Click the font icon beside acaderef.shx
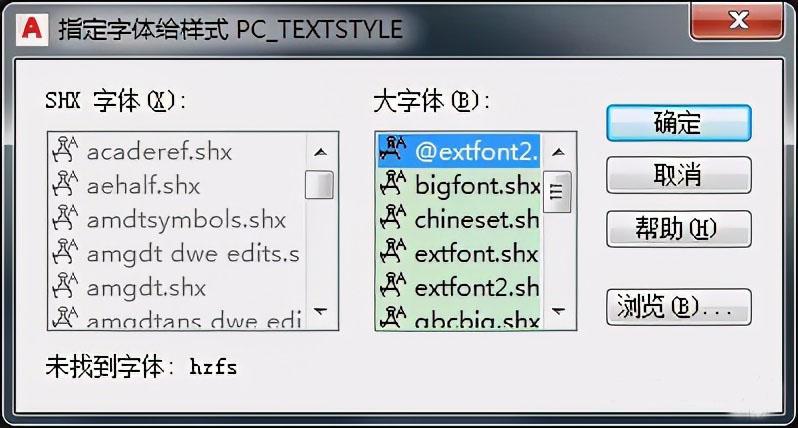Viewport: 798px width, 428px height. click(x=66, y=152)
